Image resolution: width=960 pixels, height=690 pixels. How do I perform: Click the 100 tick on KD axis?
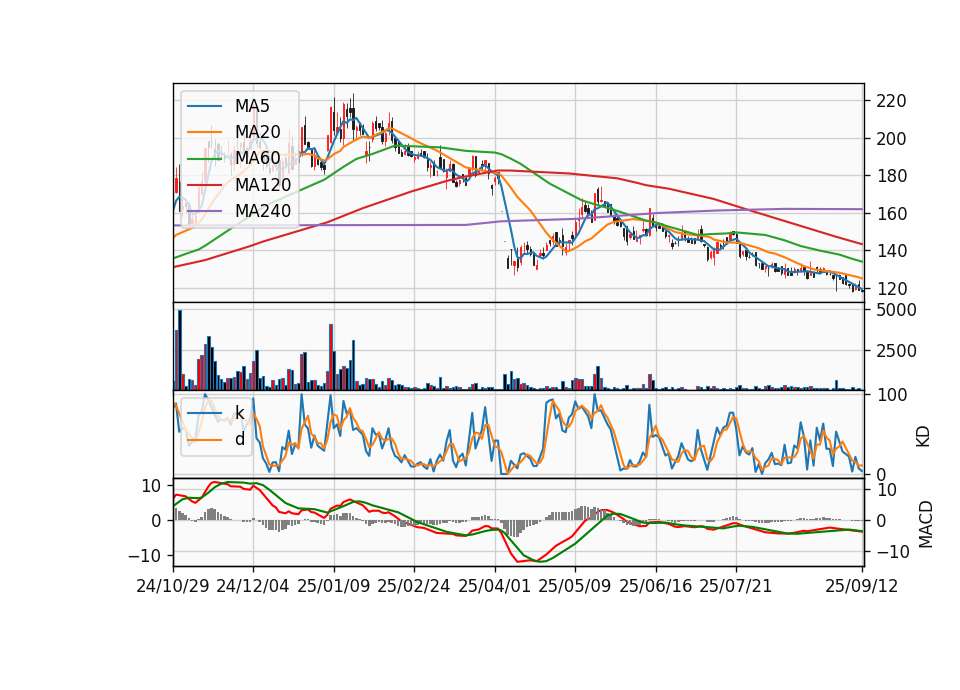[x=891, y=395]
